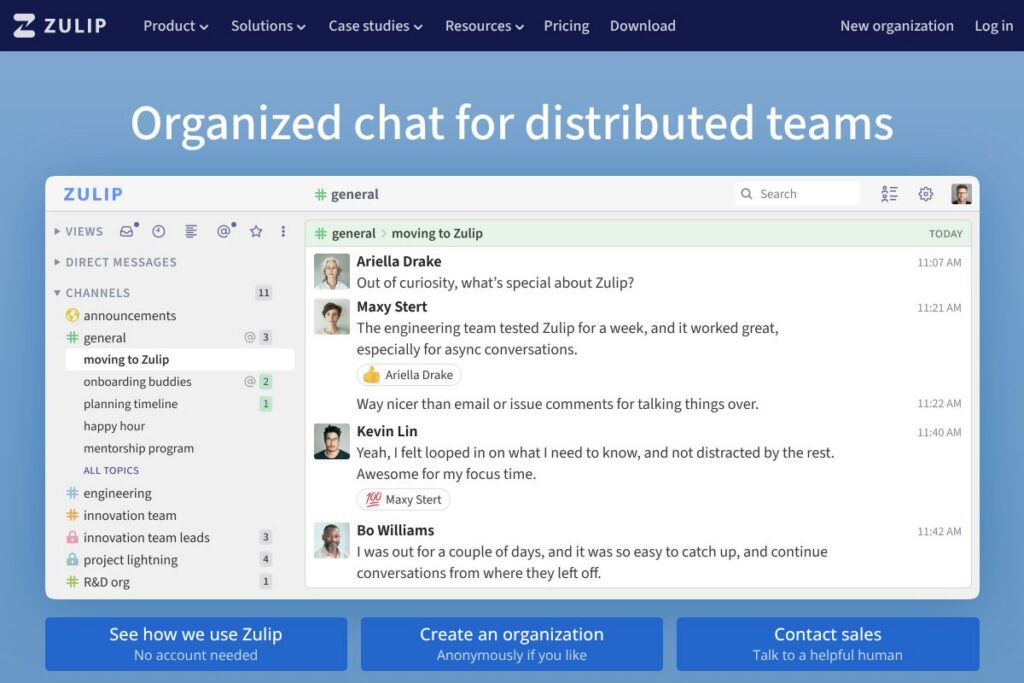Expand the Direct Messages section
This screenshot has width=1024, height=683.
tap(115, 262)
